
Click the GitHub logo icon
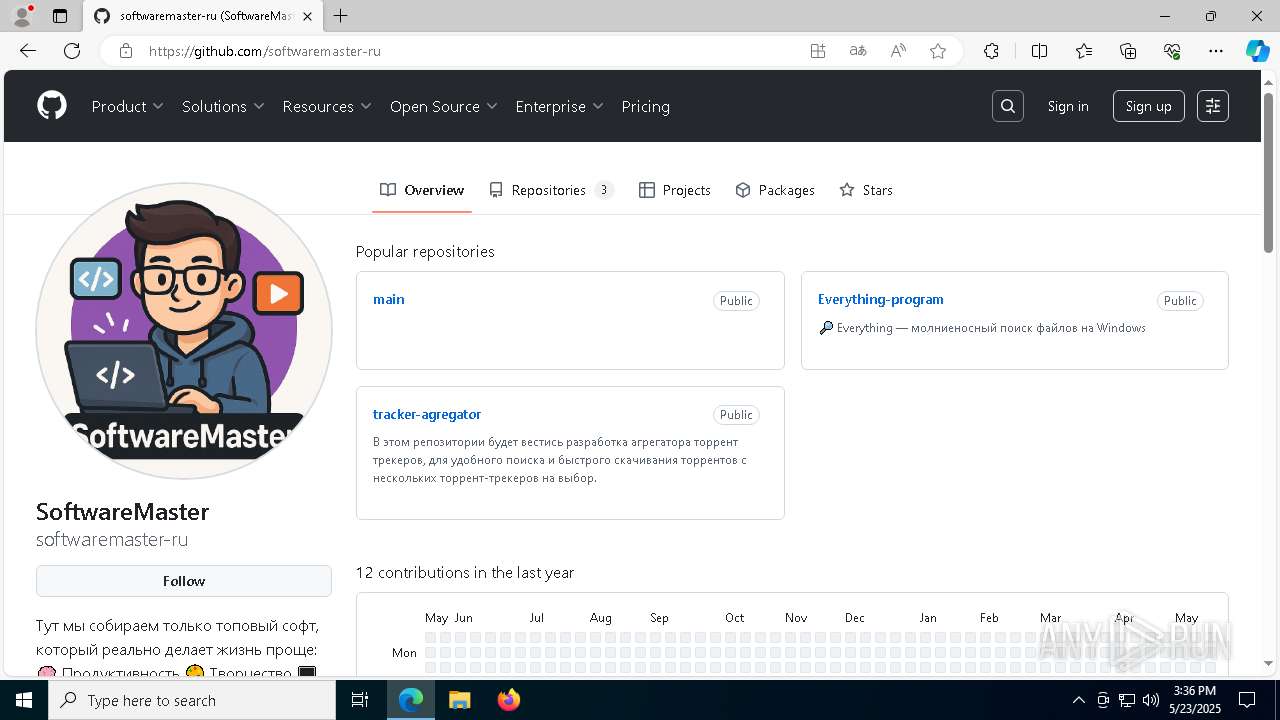[52, 106]
